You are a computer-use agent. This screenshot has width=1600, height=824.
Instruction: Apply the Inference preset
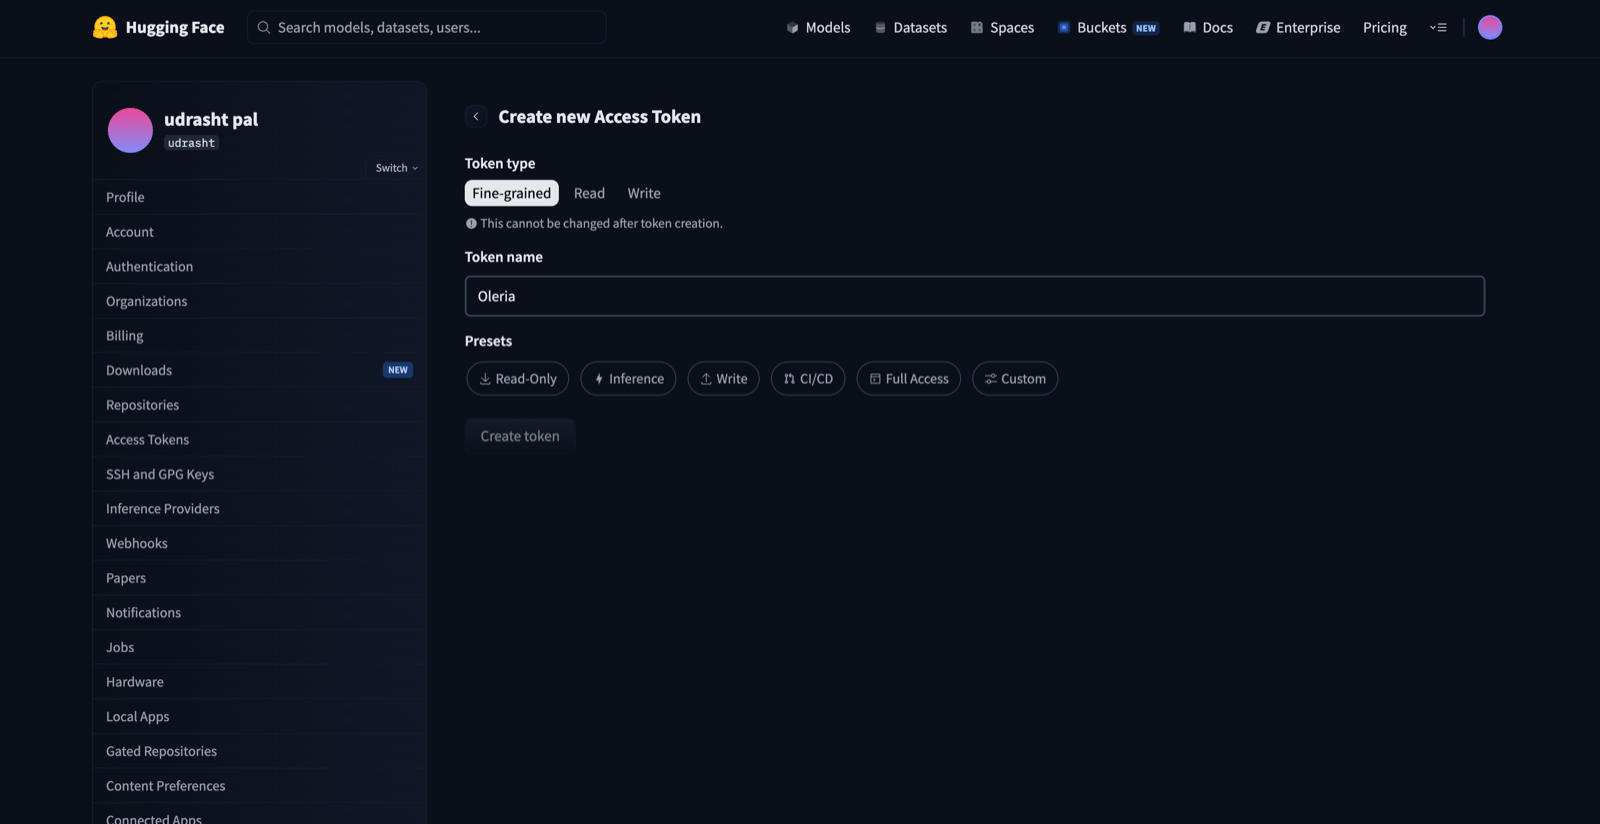[628, 378]
